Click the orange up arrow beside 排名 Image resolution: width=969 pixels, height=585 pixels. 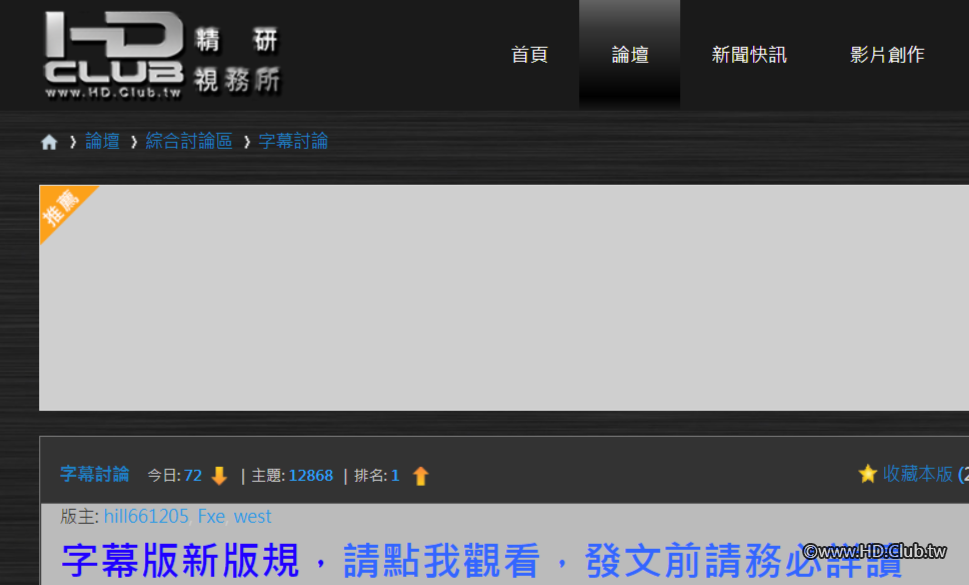coord(421,476)
